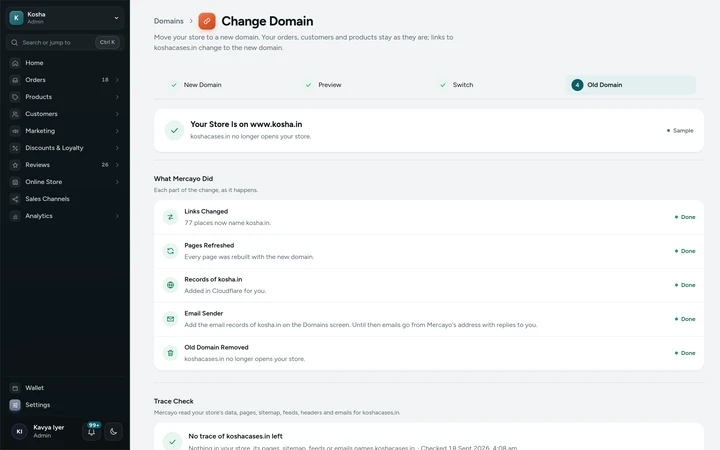The height and width of the screenshot is (450, 720).
Task: Expand the Products submenu chevron
Action: pyautogui.click(x=117, y=97)
